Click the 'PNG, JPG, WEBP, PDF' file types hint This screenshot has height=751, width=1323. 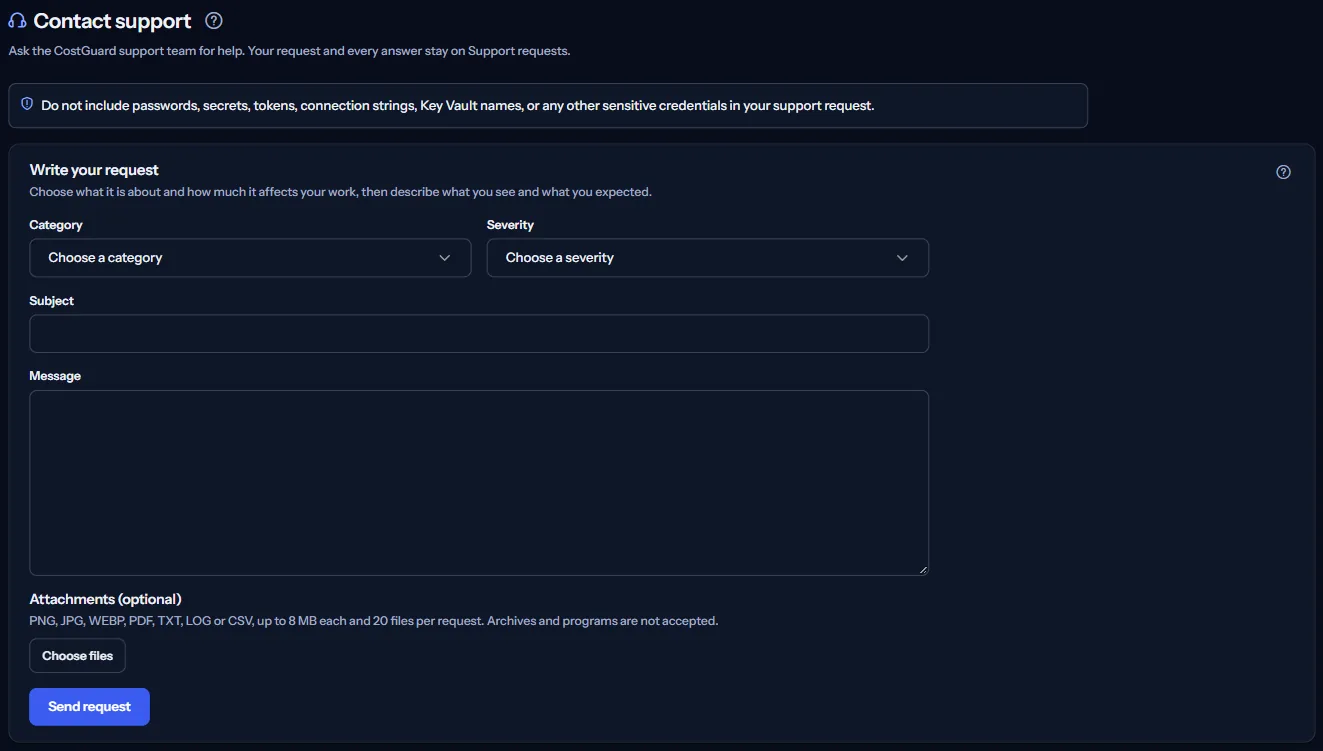[x=374, y=621]
